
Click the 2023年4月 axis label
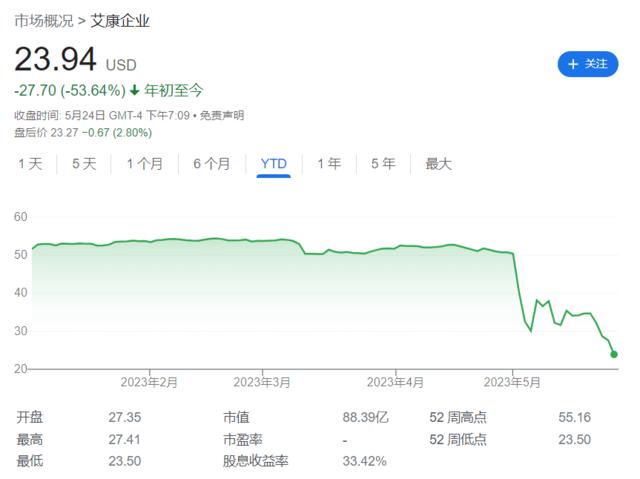point(395,382)
